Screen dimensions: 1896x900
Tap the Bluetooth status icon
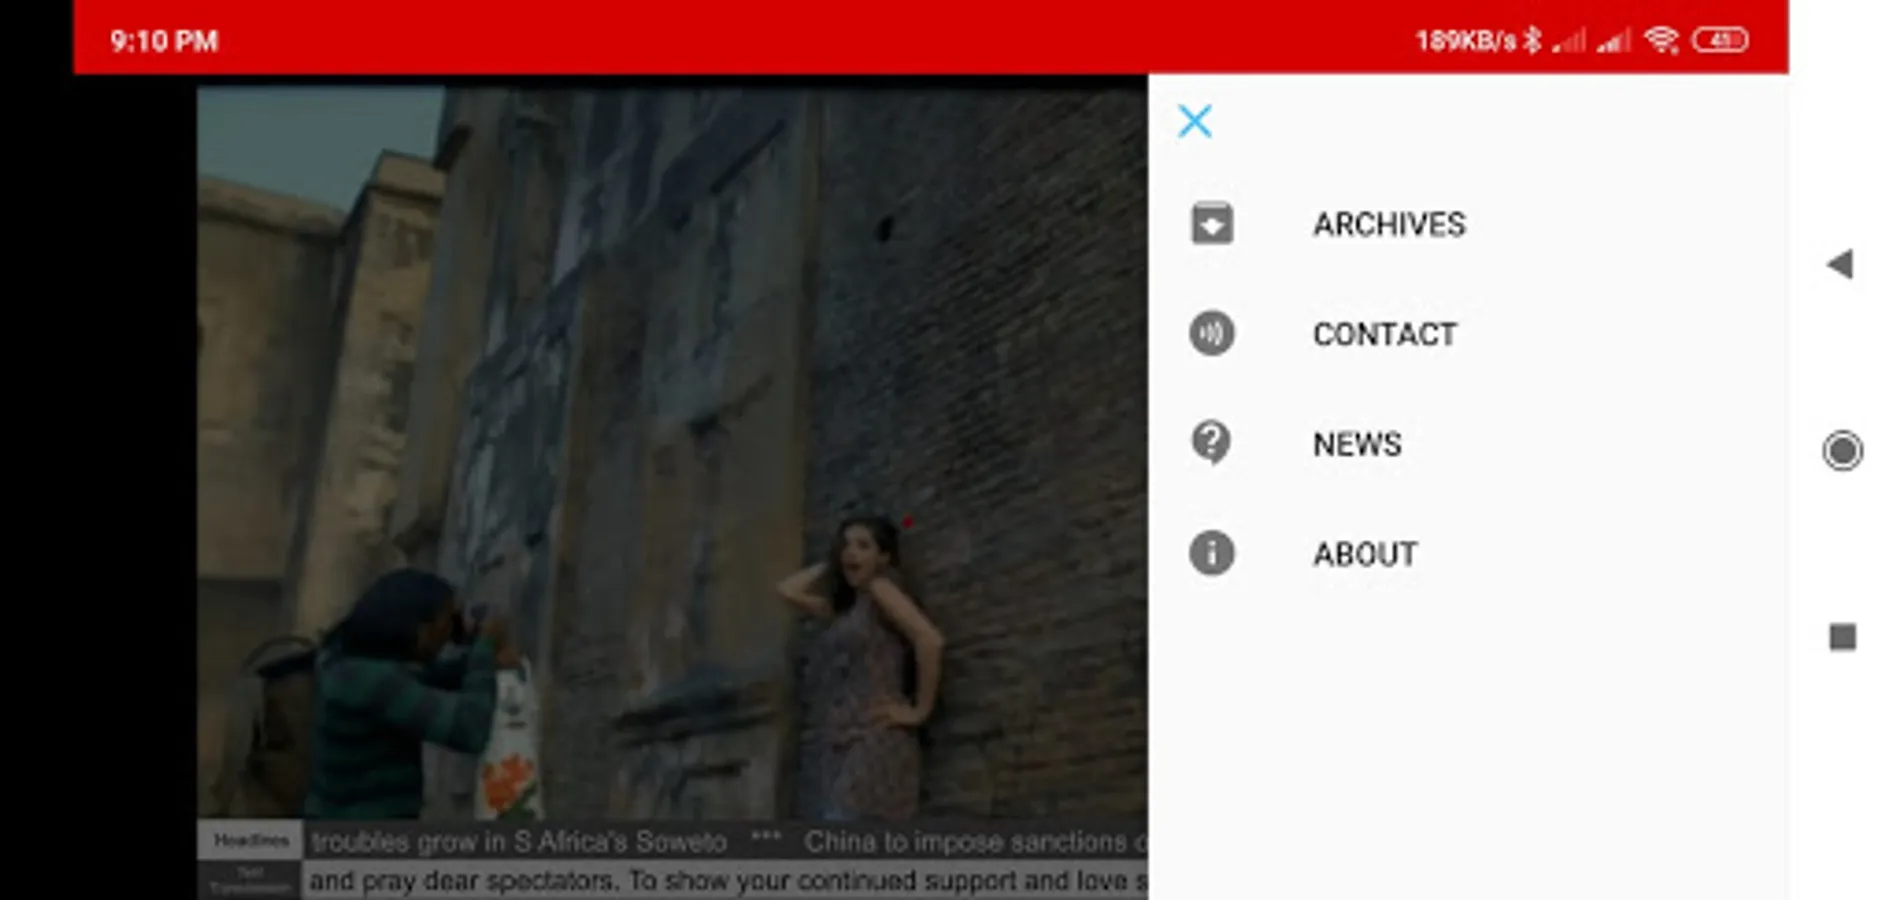(1532, 40)
